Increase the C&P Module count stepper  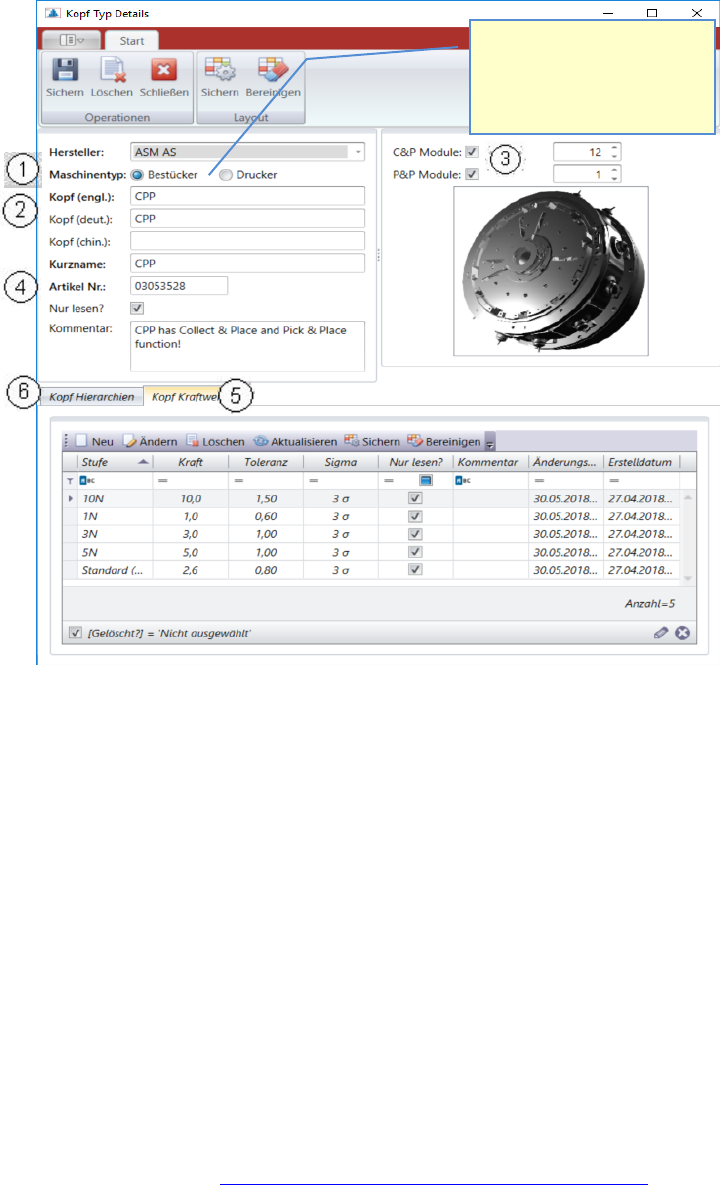pos(614,147)
